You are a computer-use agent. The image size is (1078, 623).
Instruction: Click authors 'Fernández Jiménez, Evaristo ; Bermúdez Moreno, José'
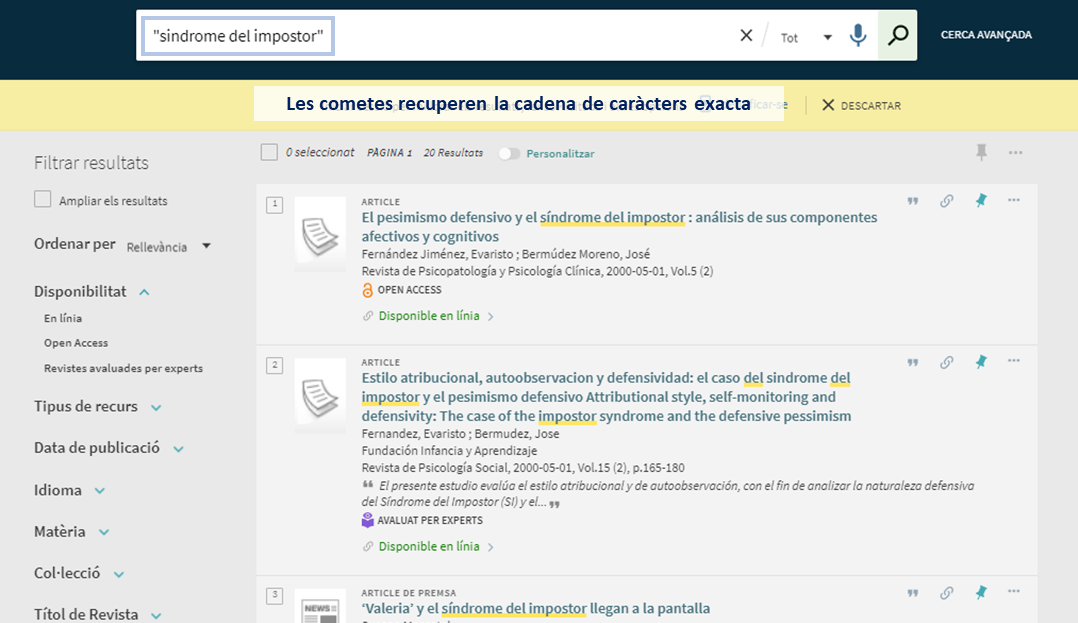[505, 254]
